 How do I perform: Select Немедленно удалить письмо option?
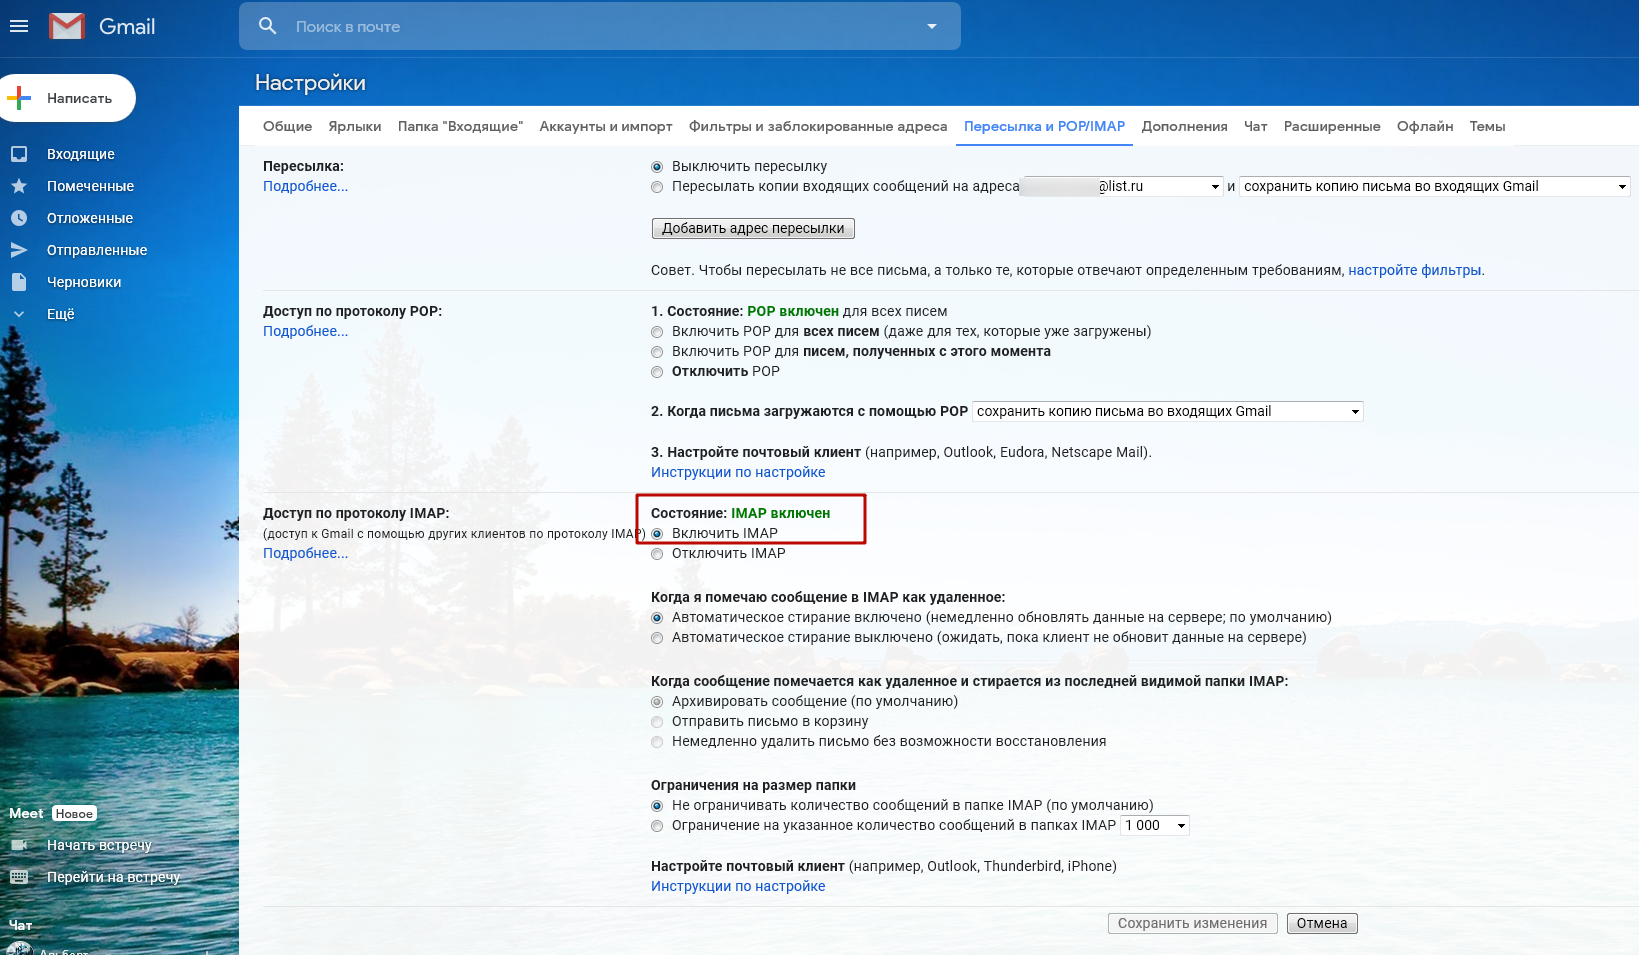point(657,742)
